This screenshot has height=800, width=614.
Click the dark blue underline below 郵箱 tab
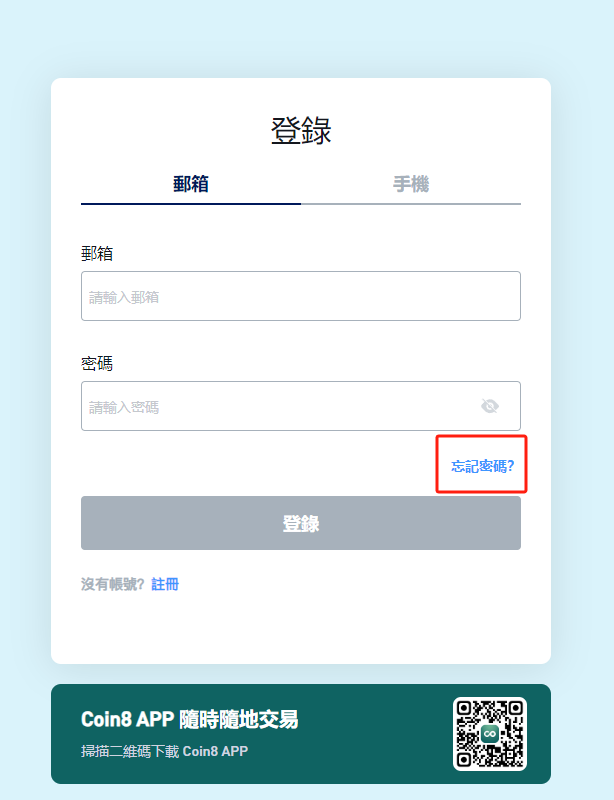tap(191, 204)
